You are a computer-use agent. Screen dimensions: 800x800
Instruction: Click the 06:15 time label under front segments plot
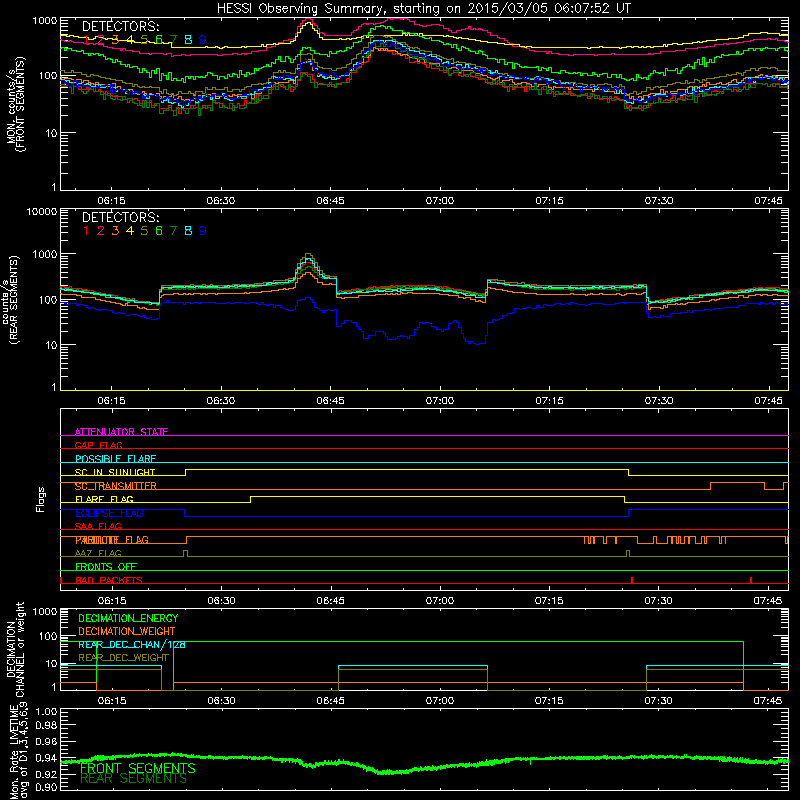tap(112, 201)
